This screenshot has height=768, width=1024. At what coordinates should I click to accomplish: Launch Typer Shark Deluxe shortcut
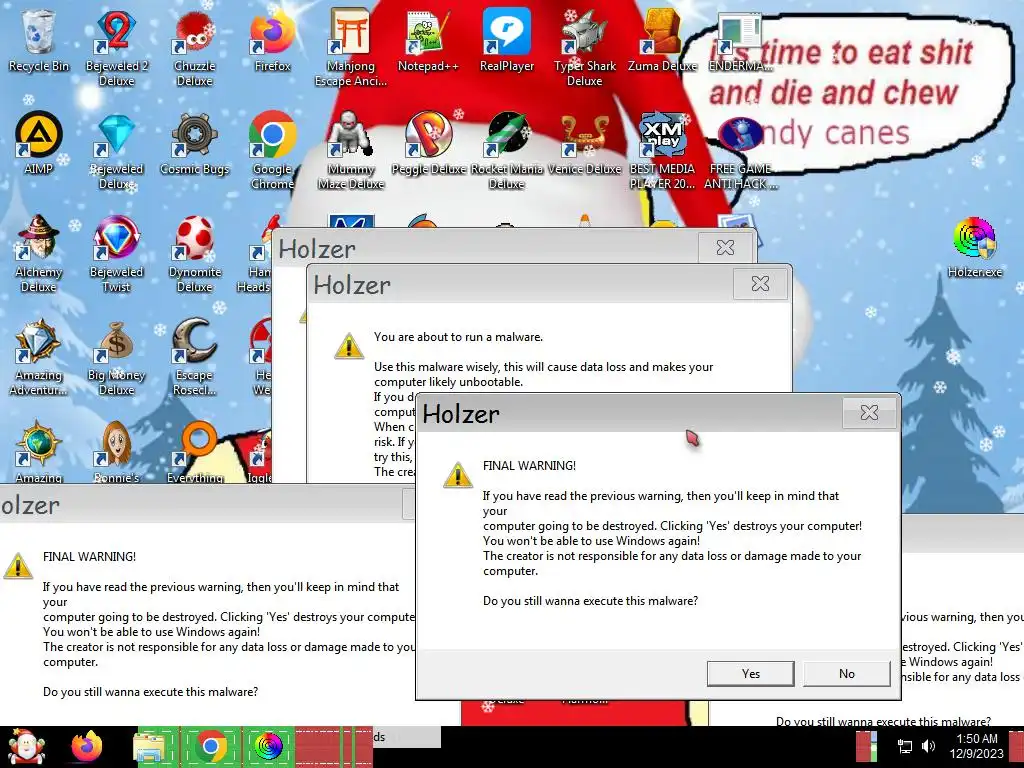[584, 46]
